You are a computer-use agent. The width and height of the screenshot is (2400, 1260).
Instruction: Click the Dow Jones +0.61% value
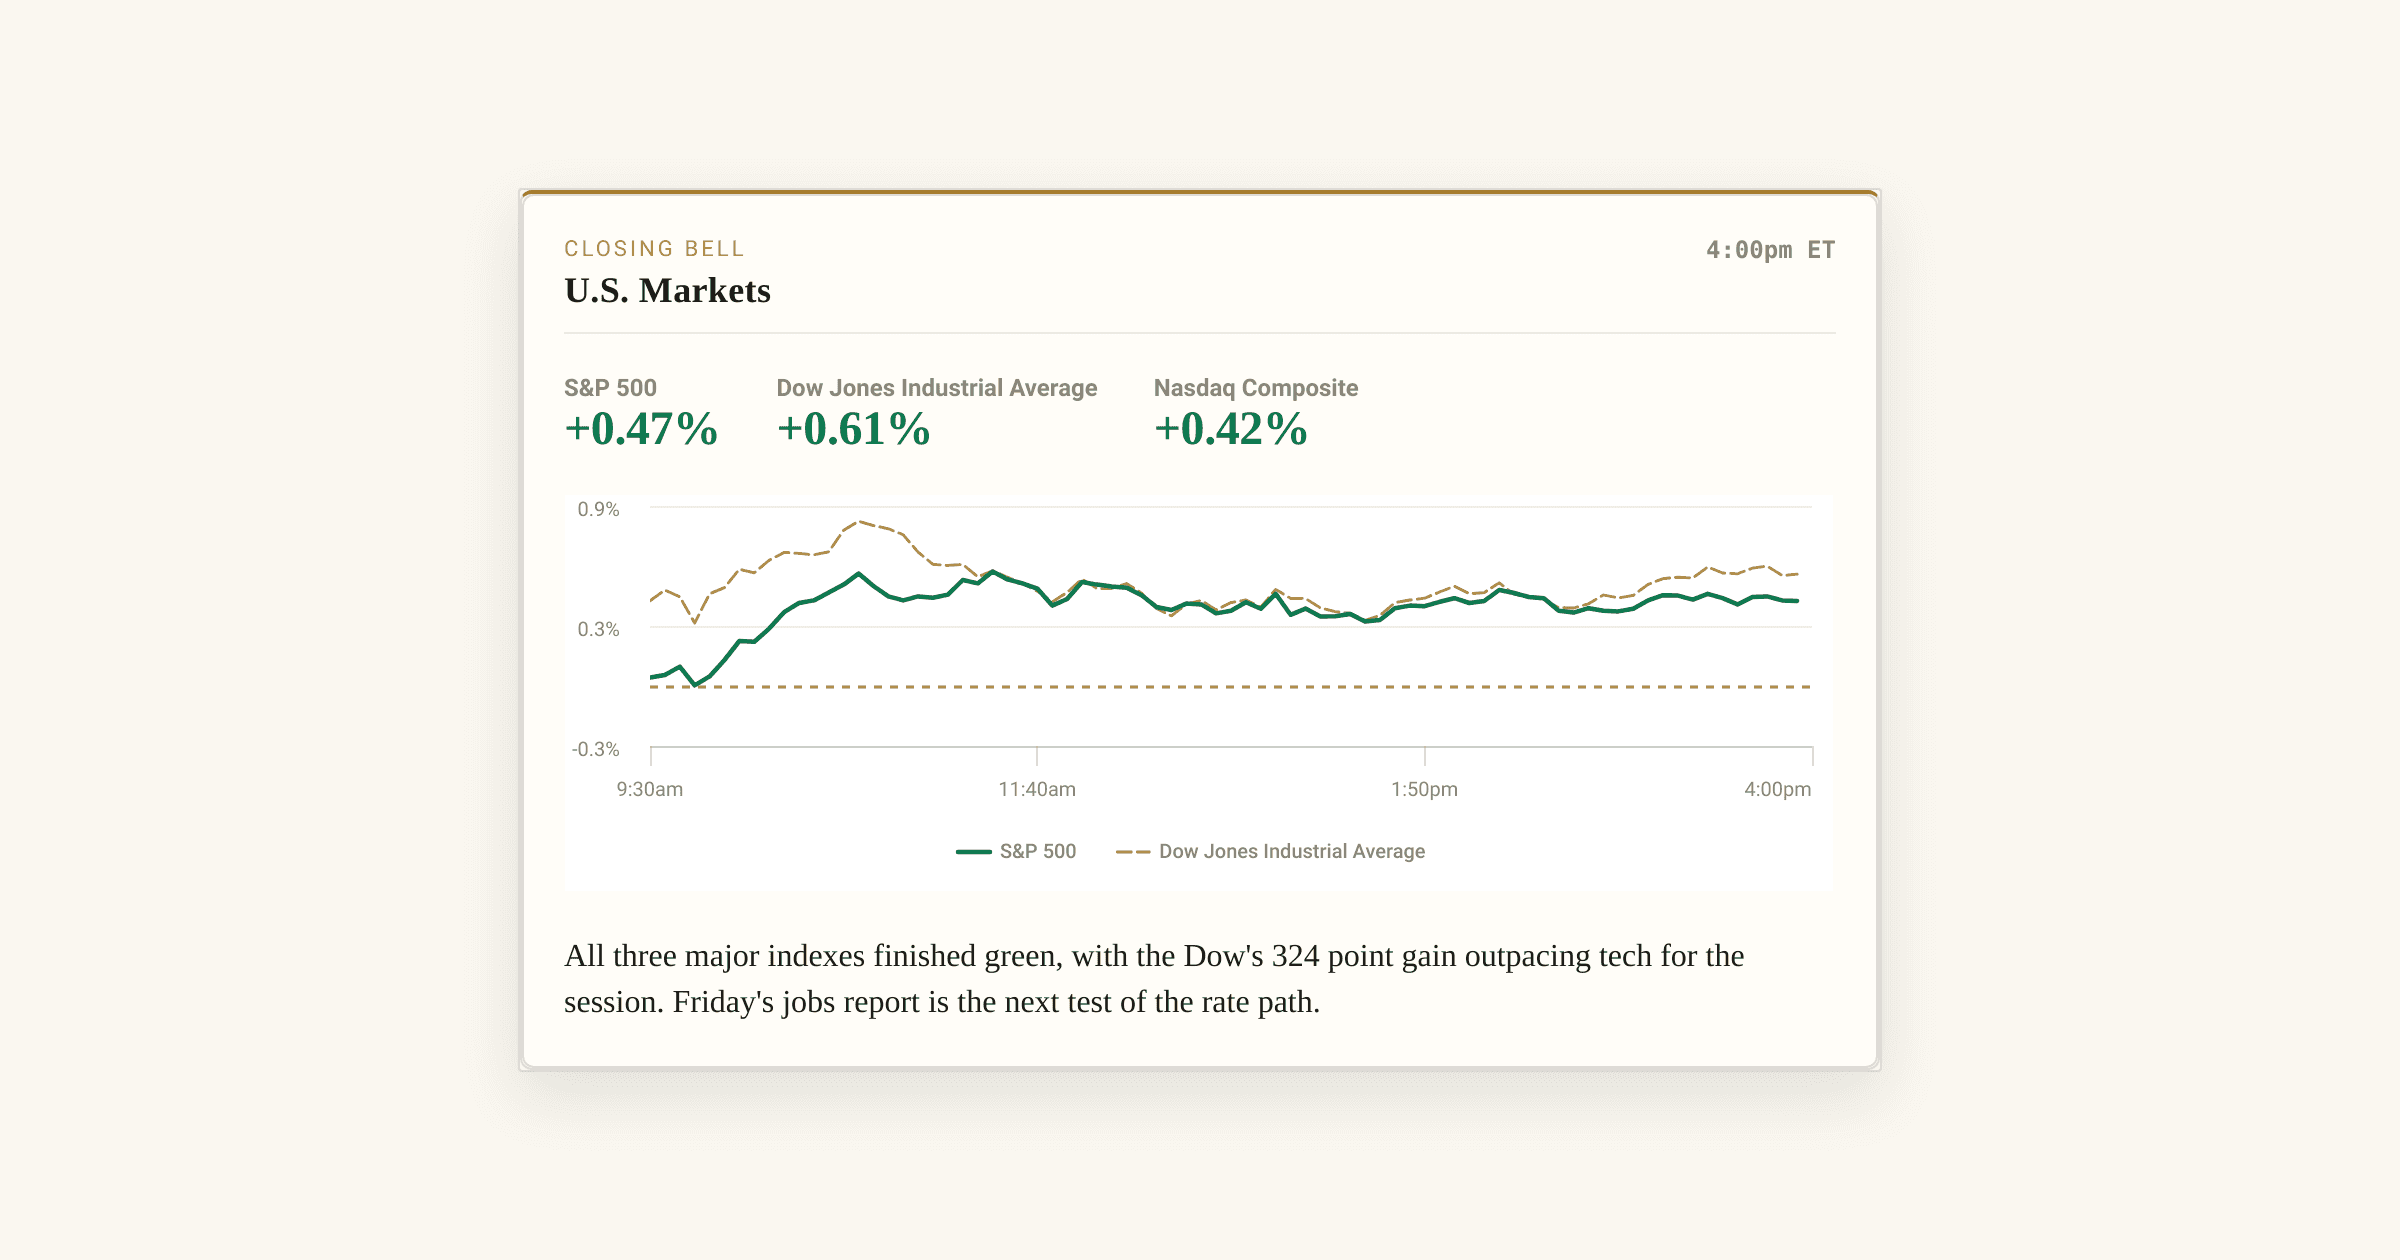(853, 429)
